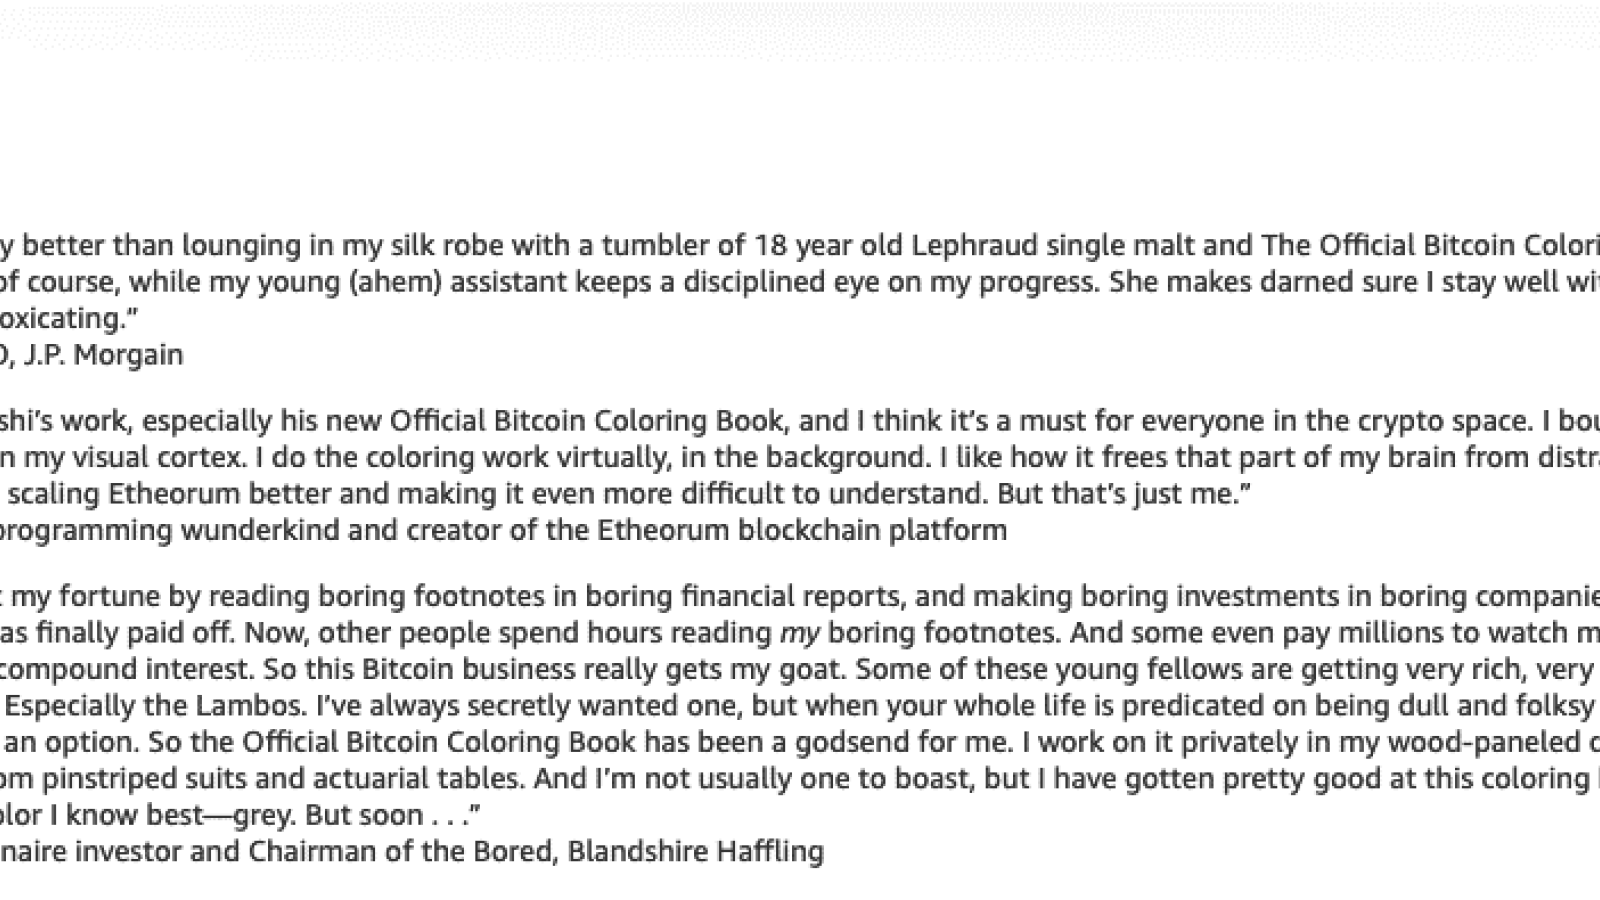Click the word "wunderkind"

coord(260,530)
